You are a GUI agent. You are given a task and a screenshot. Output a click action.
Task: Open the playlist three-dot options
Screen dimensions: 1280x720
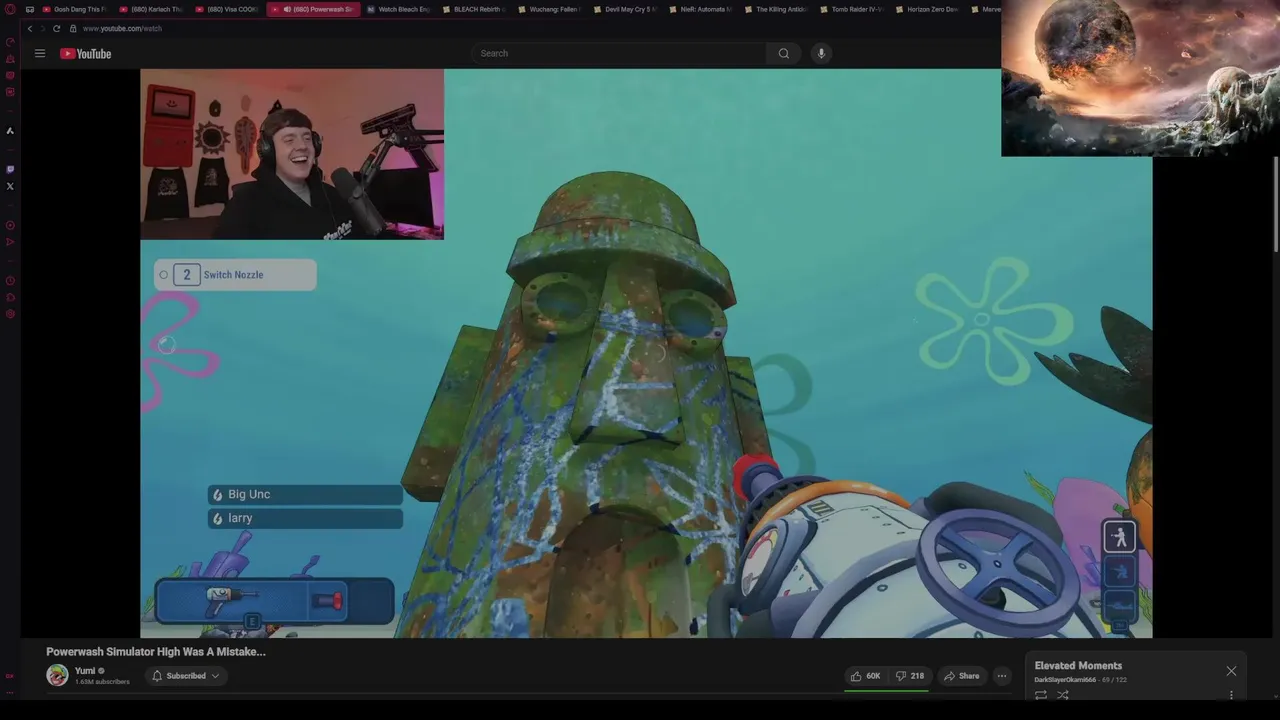pos(1231,695)
